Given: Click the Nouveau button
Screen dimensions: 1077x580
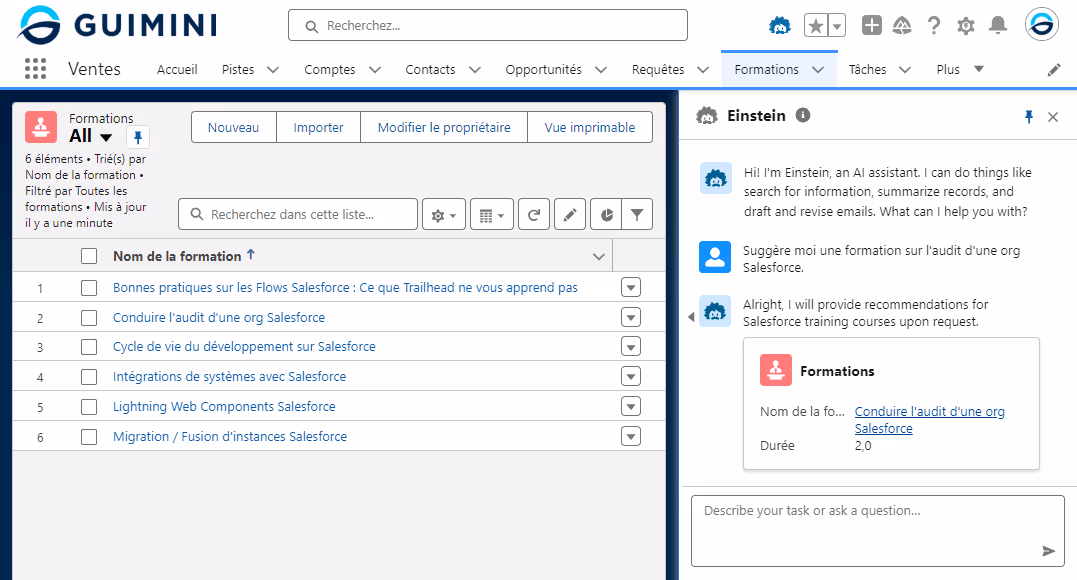Looking at the screenshot, I should [x=234, y=127].
